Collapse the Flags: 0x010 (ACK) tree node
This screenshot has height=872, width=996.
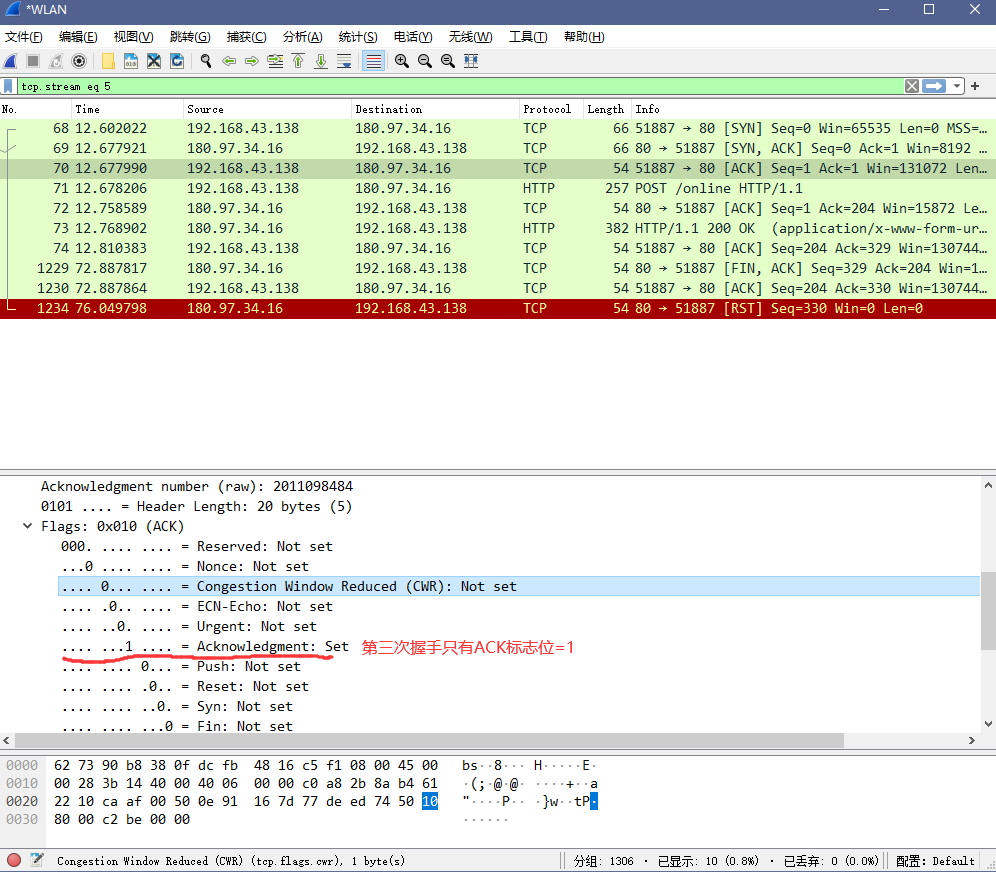click(27, 525)
